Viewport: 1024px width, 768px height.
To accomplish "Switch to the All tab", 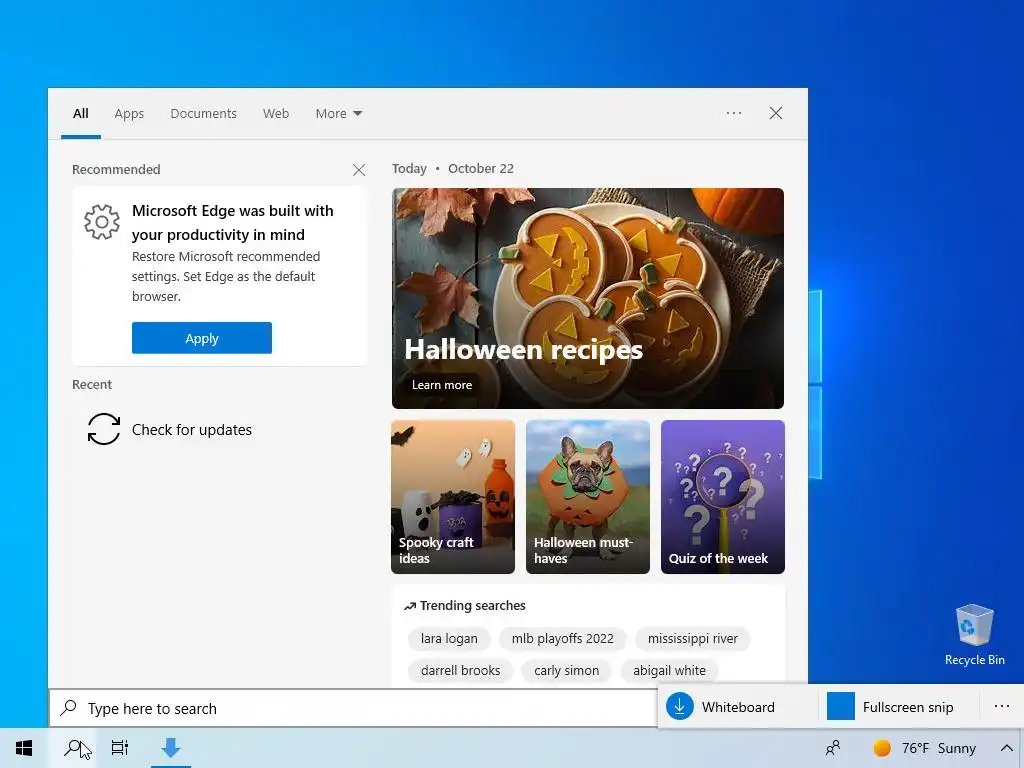I will pos(80,114).
